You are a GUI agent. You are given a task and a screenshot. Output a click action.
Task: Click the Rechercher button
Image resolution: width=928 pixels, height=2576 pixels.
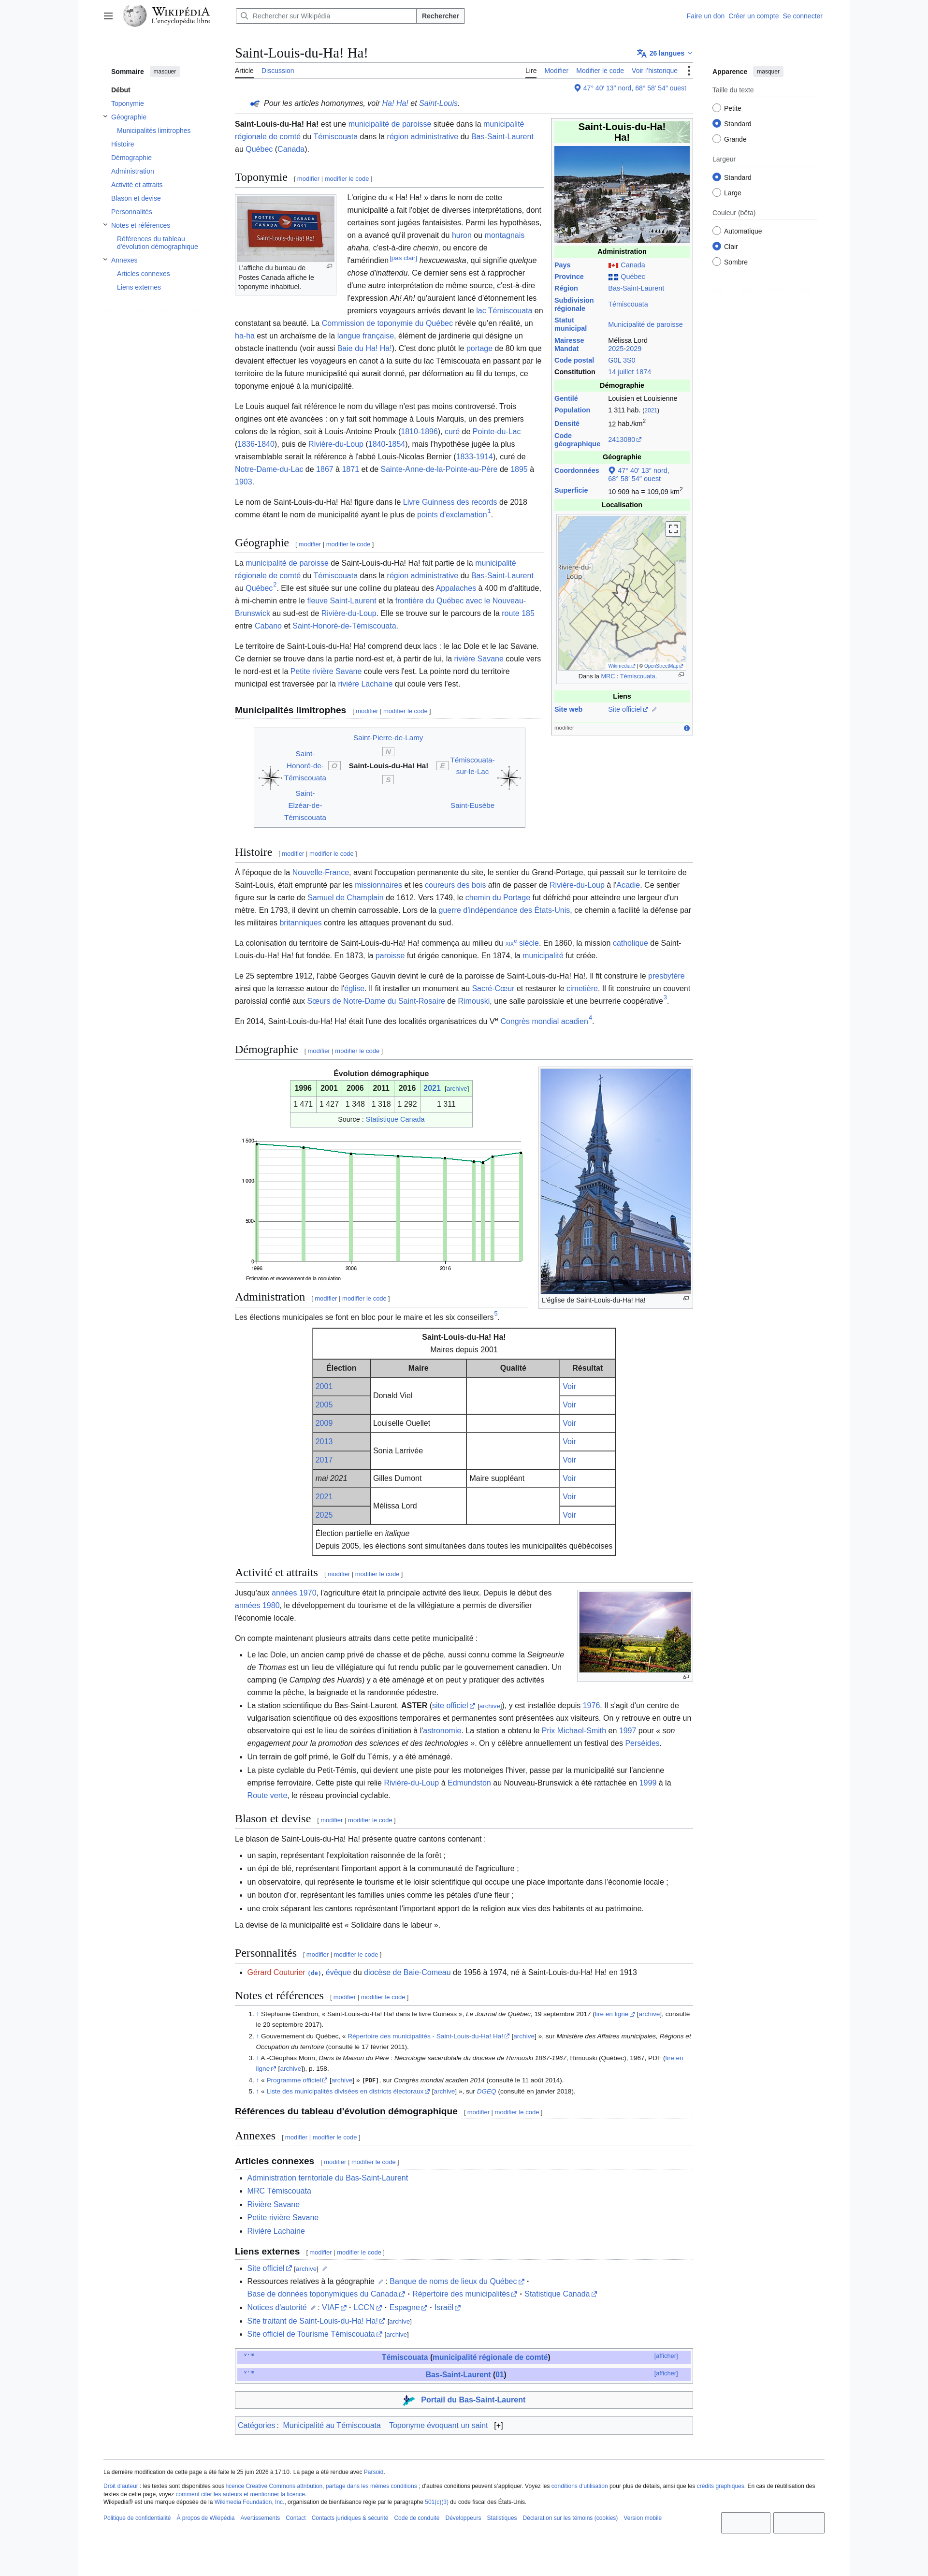440,16
